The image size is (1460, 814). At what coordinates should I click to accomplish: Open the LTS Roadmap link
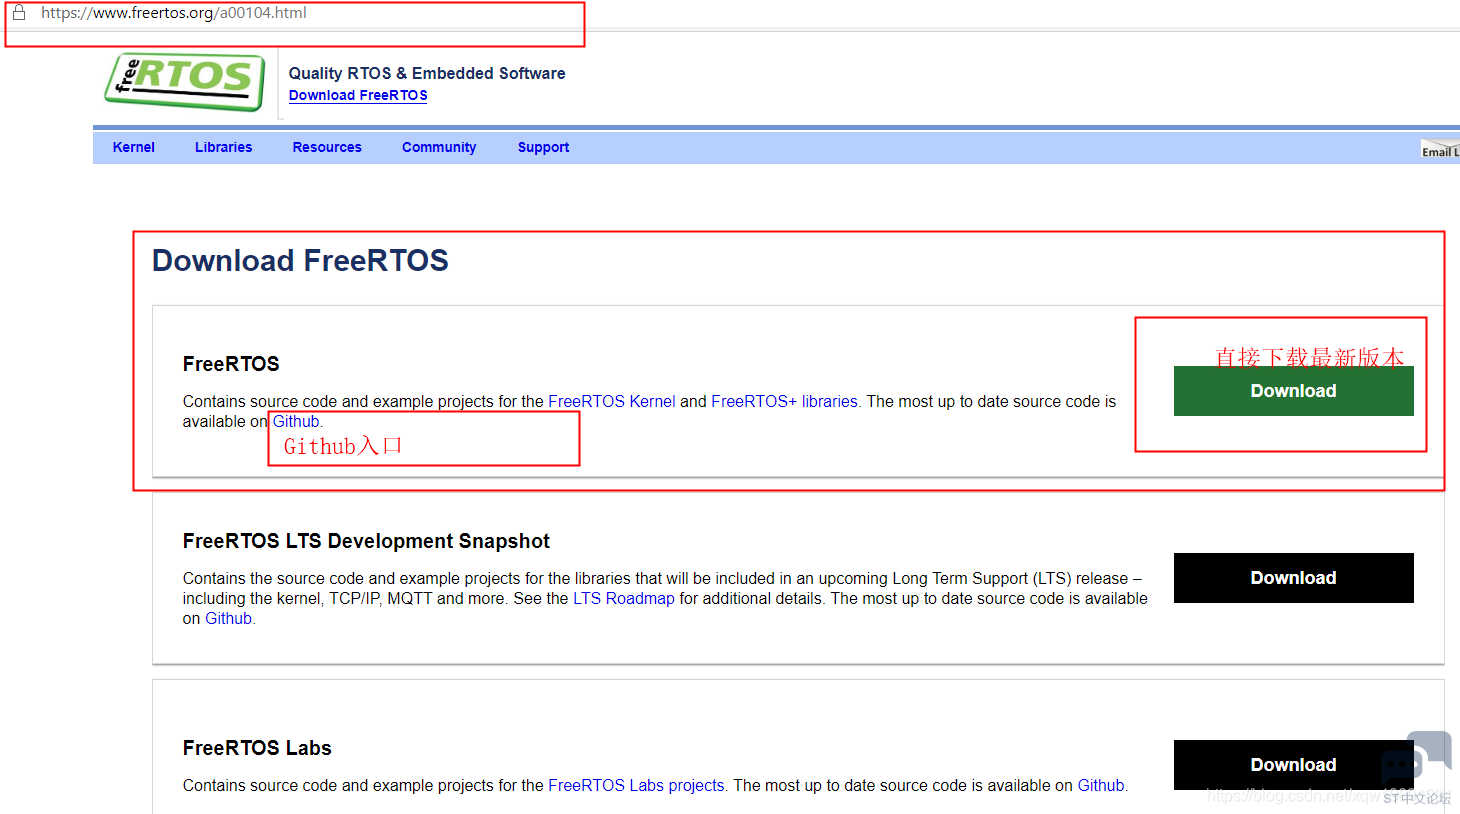[624, 598]
